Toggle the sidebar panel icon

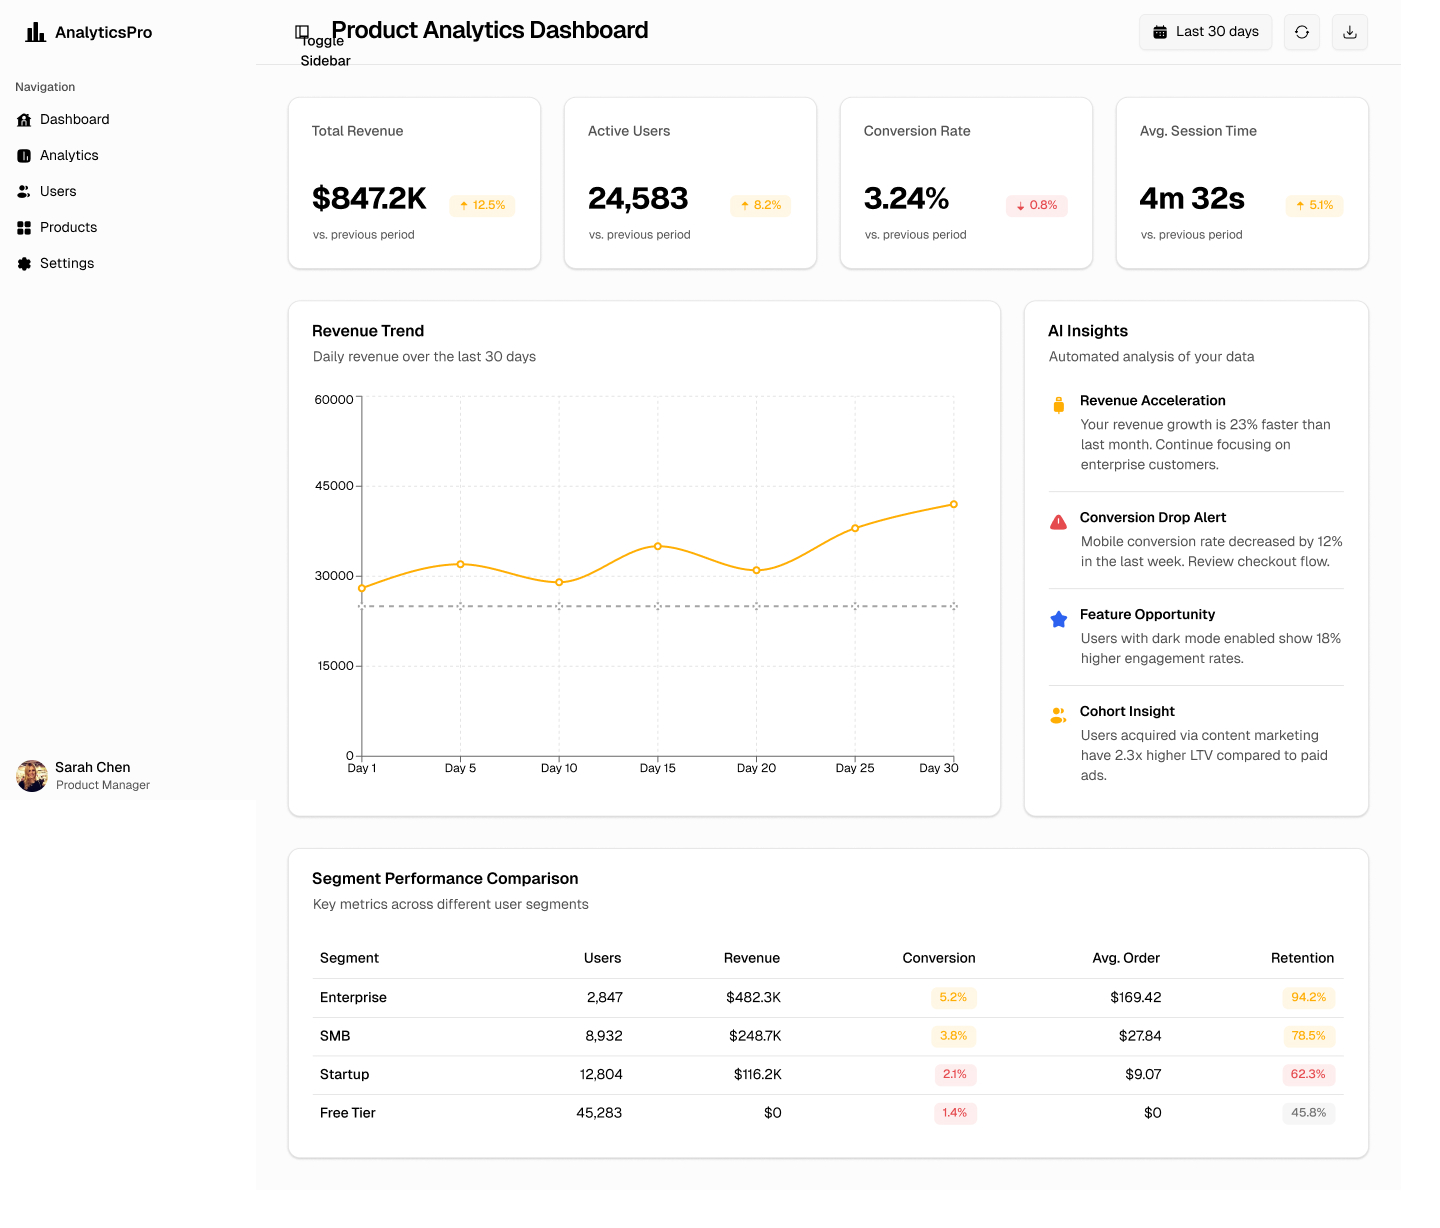[302, 32]
